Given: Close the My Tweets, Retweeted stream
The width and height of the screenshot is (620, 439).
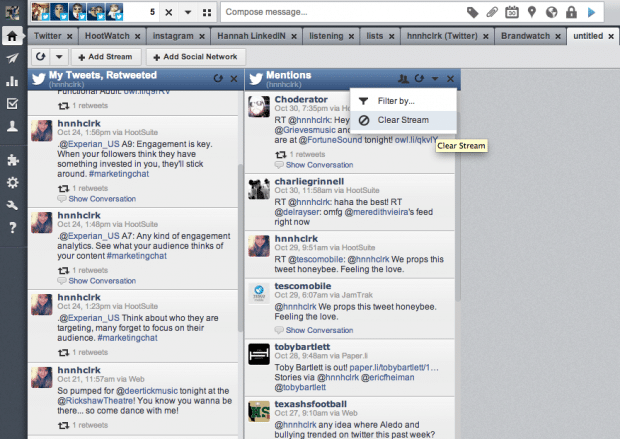Looking at the screenshot, I should [x=234, y=79].
